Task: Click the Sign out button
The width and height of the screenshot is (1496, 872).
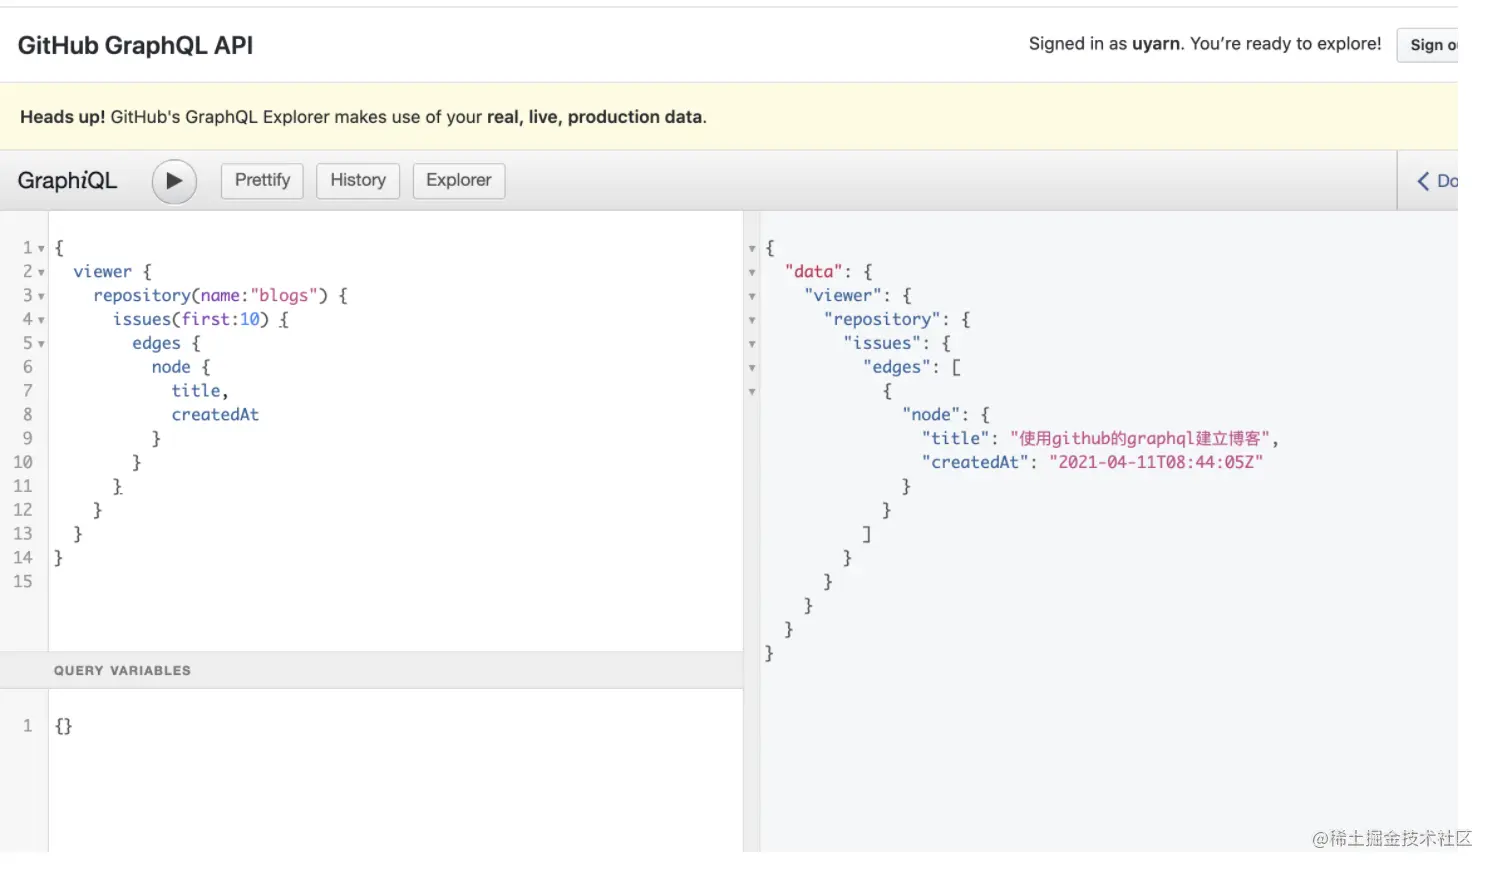Action: tap(1431, 45)
